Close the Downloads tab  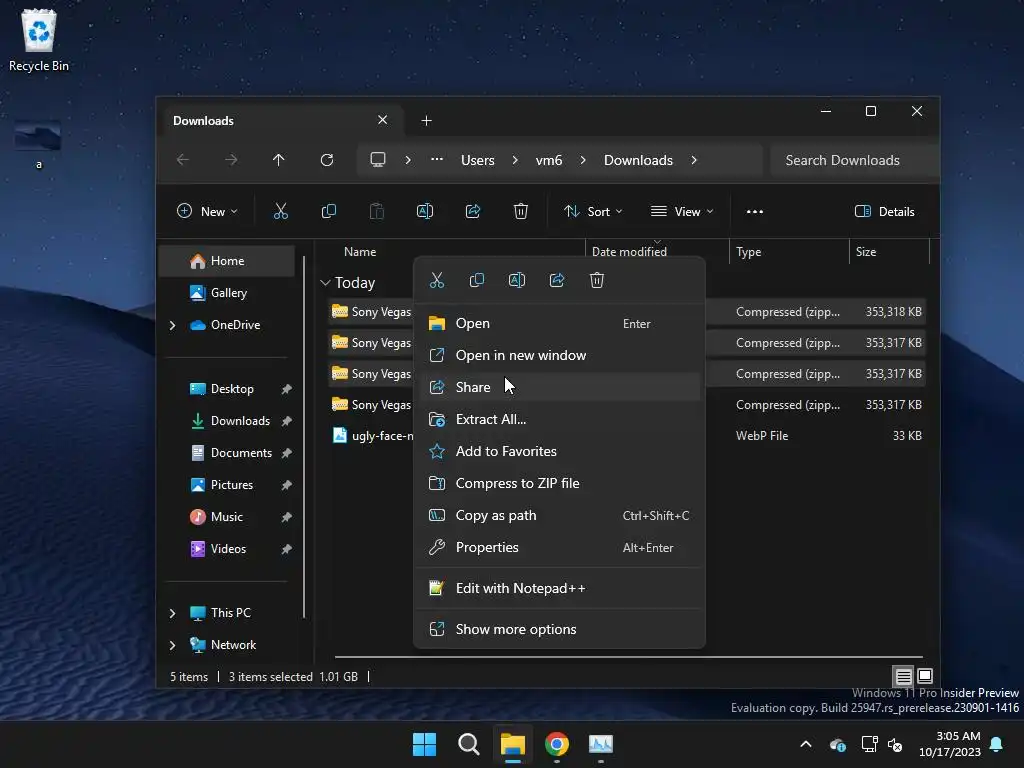tap(383, 120)
